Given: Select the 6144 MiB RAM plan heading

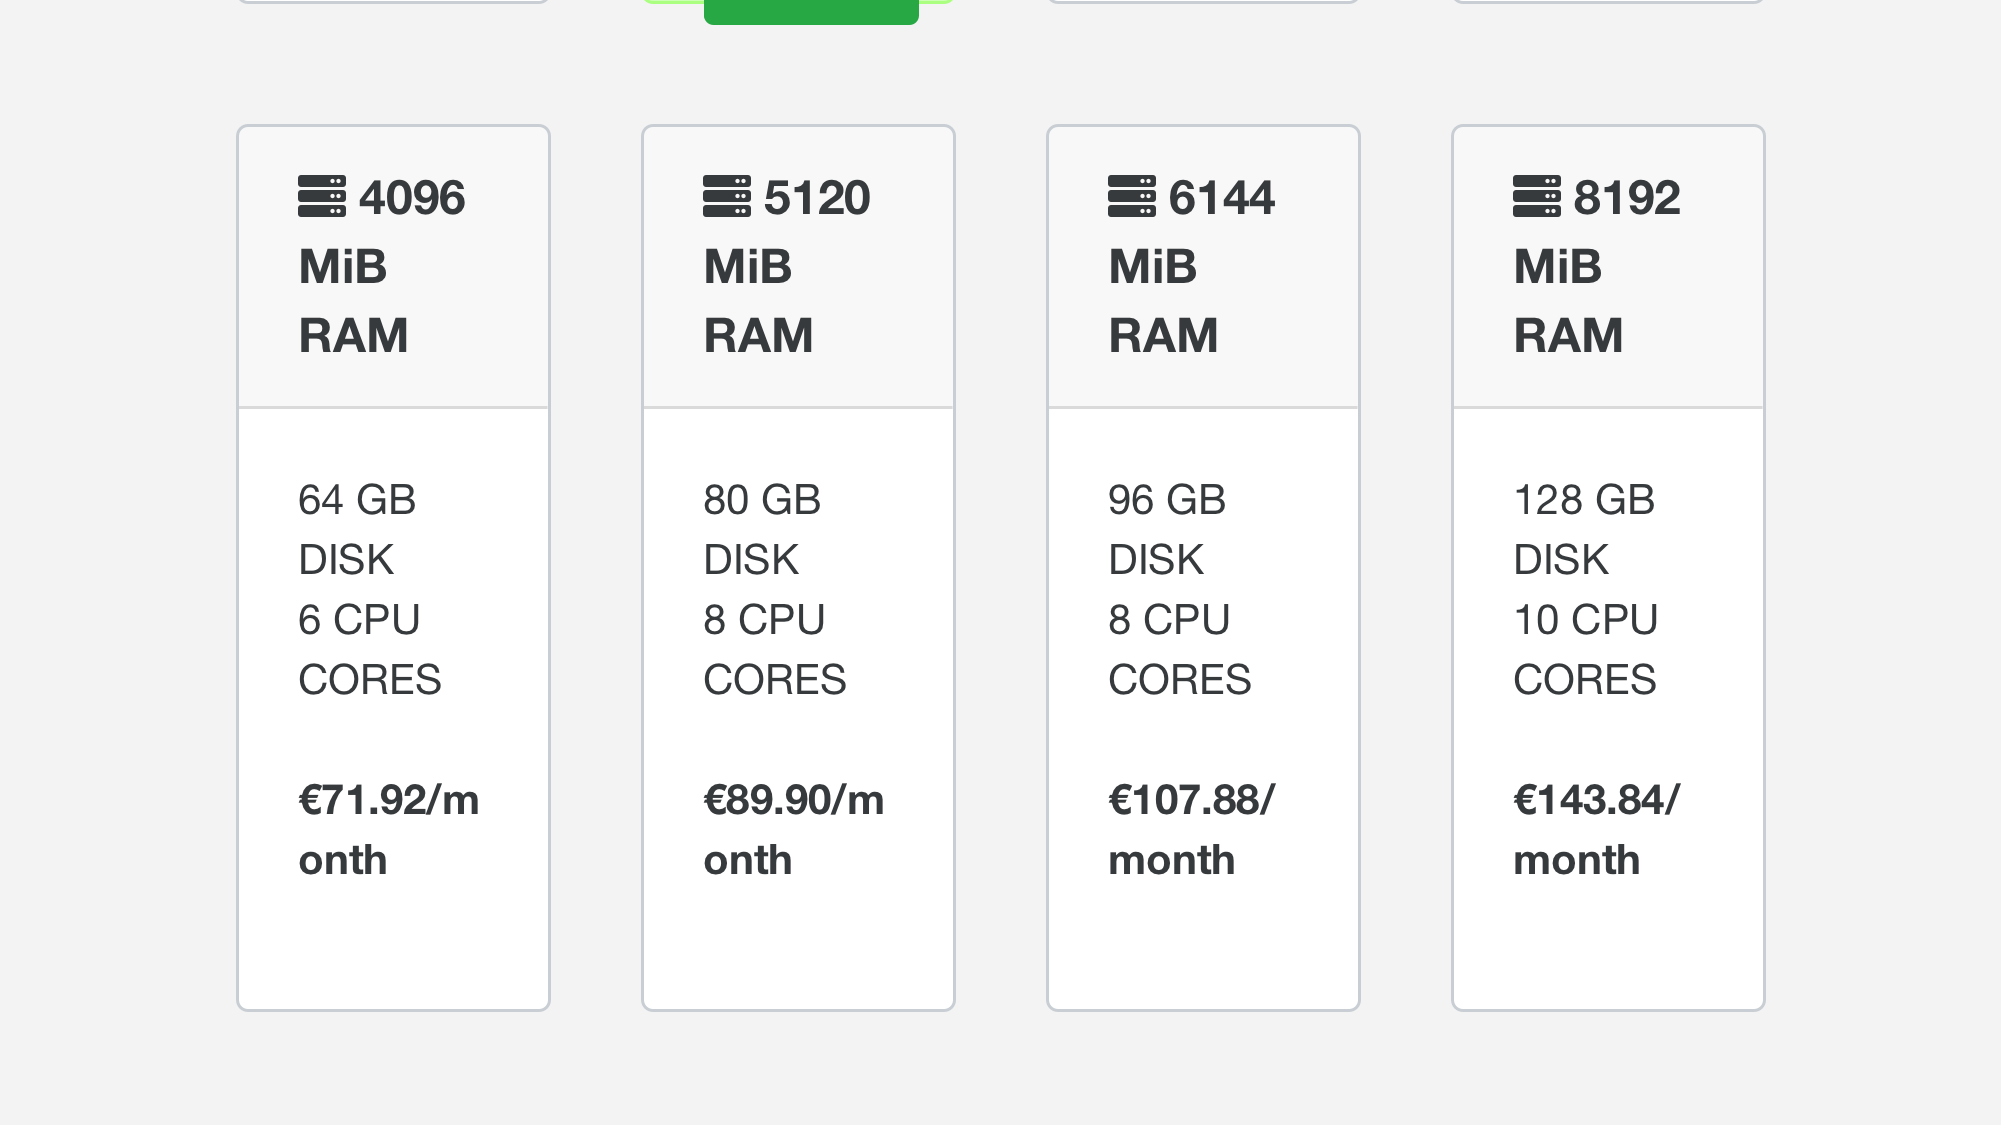Looking at the screenshot, I should pos(1192,266).
